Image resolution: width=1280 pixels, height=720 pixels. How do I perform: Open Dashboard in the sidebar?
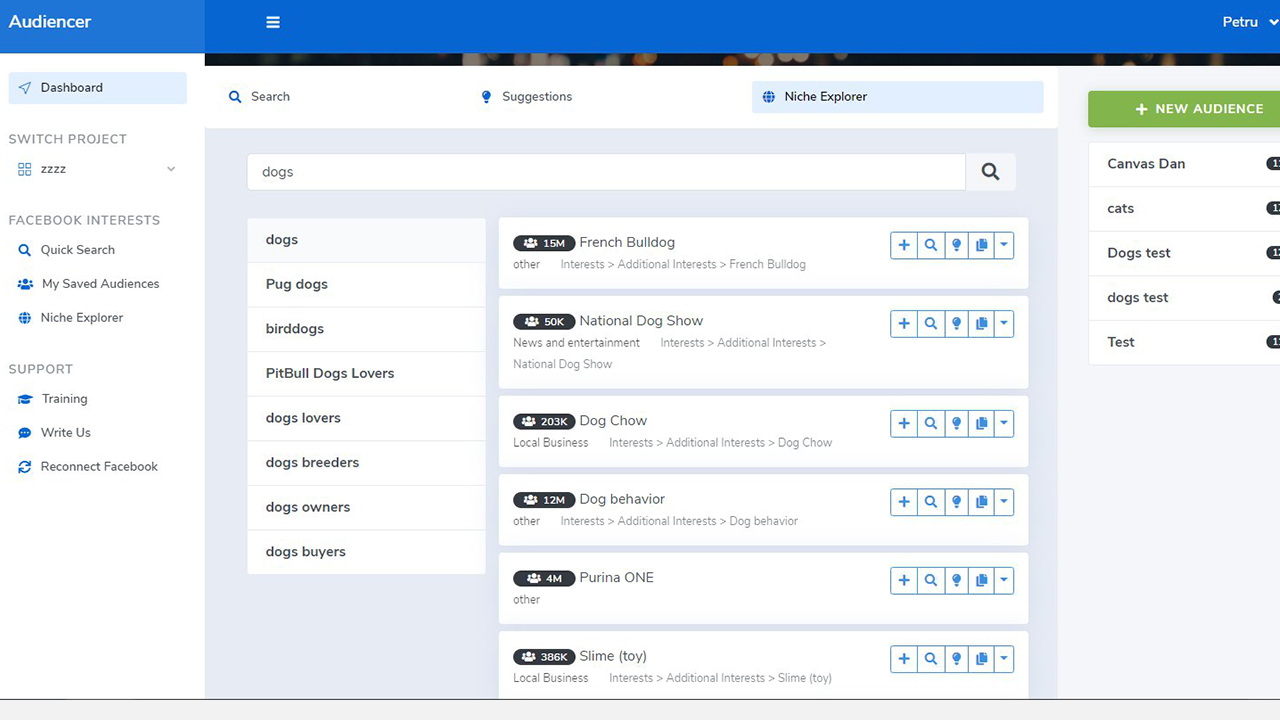tap(98, 88)
